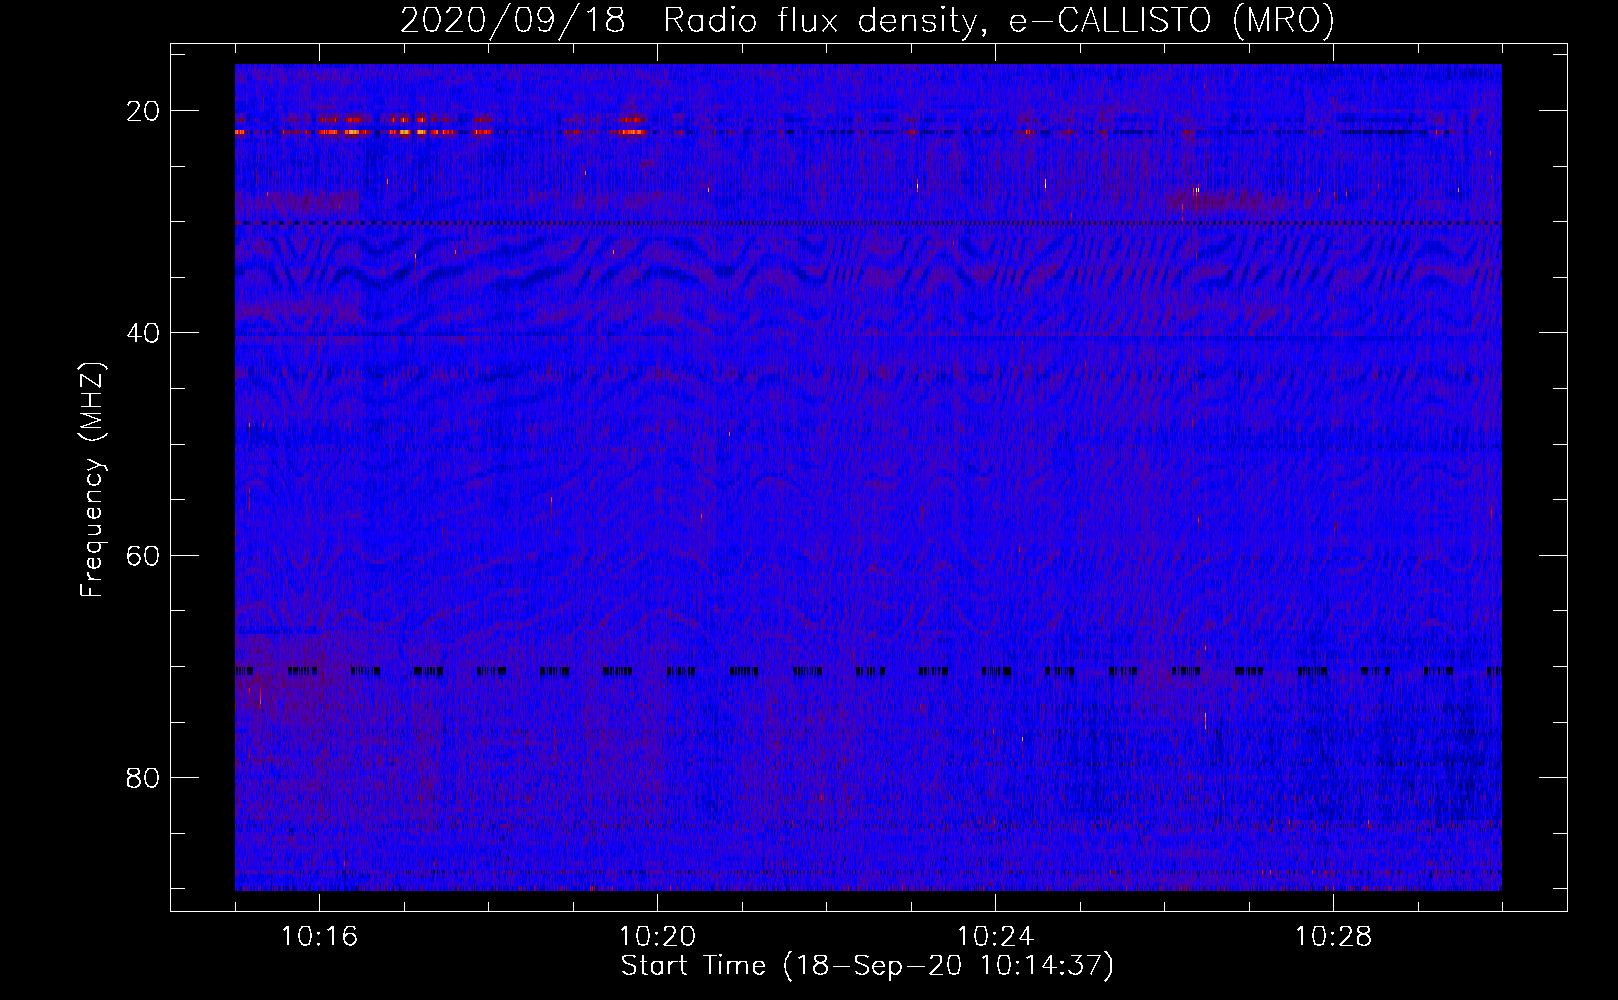
Task: Click the 60 MHz frequency tick label
Action: coord(143,555)
